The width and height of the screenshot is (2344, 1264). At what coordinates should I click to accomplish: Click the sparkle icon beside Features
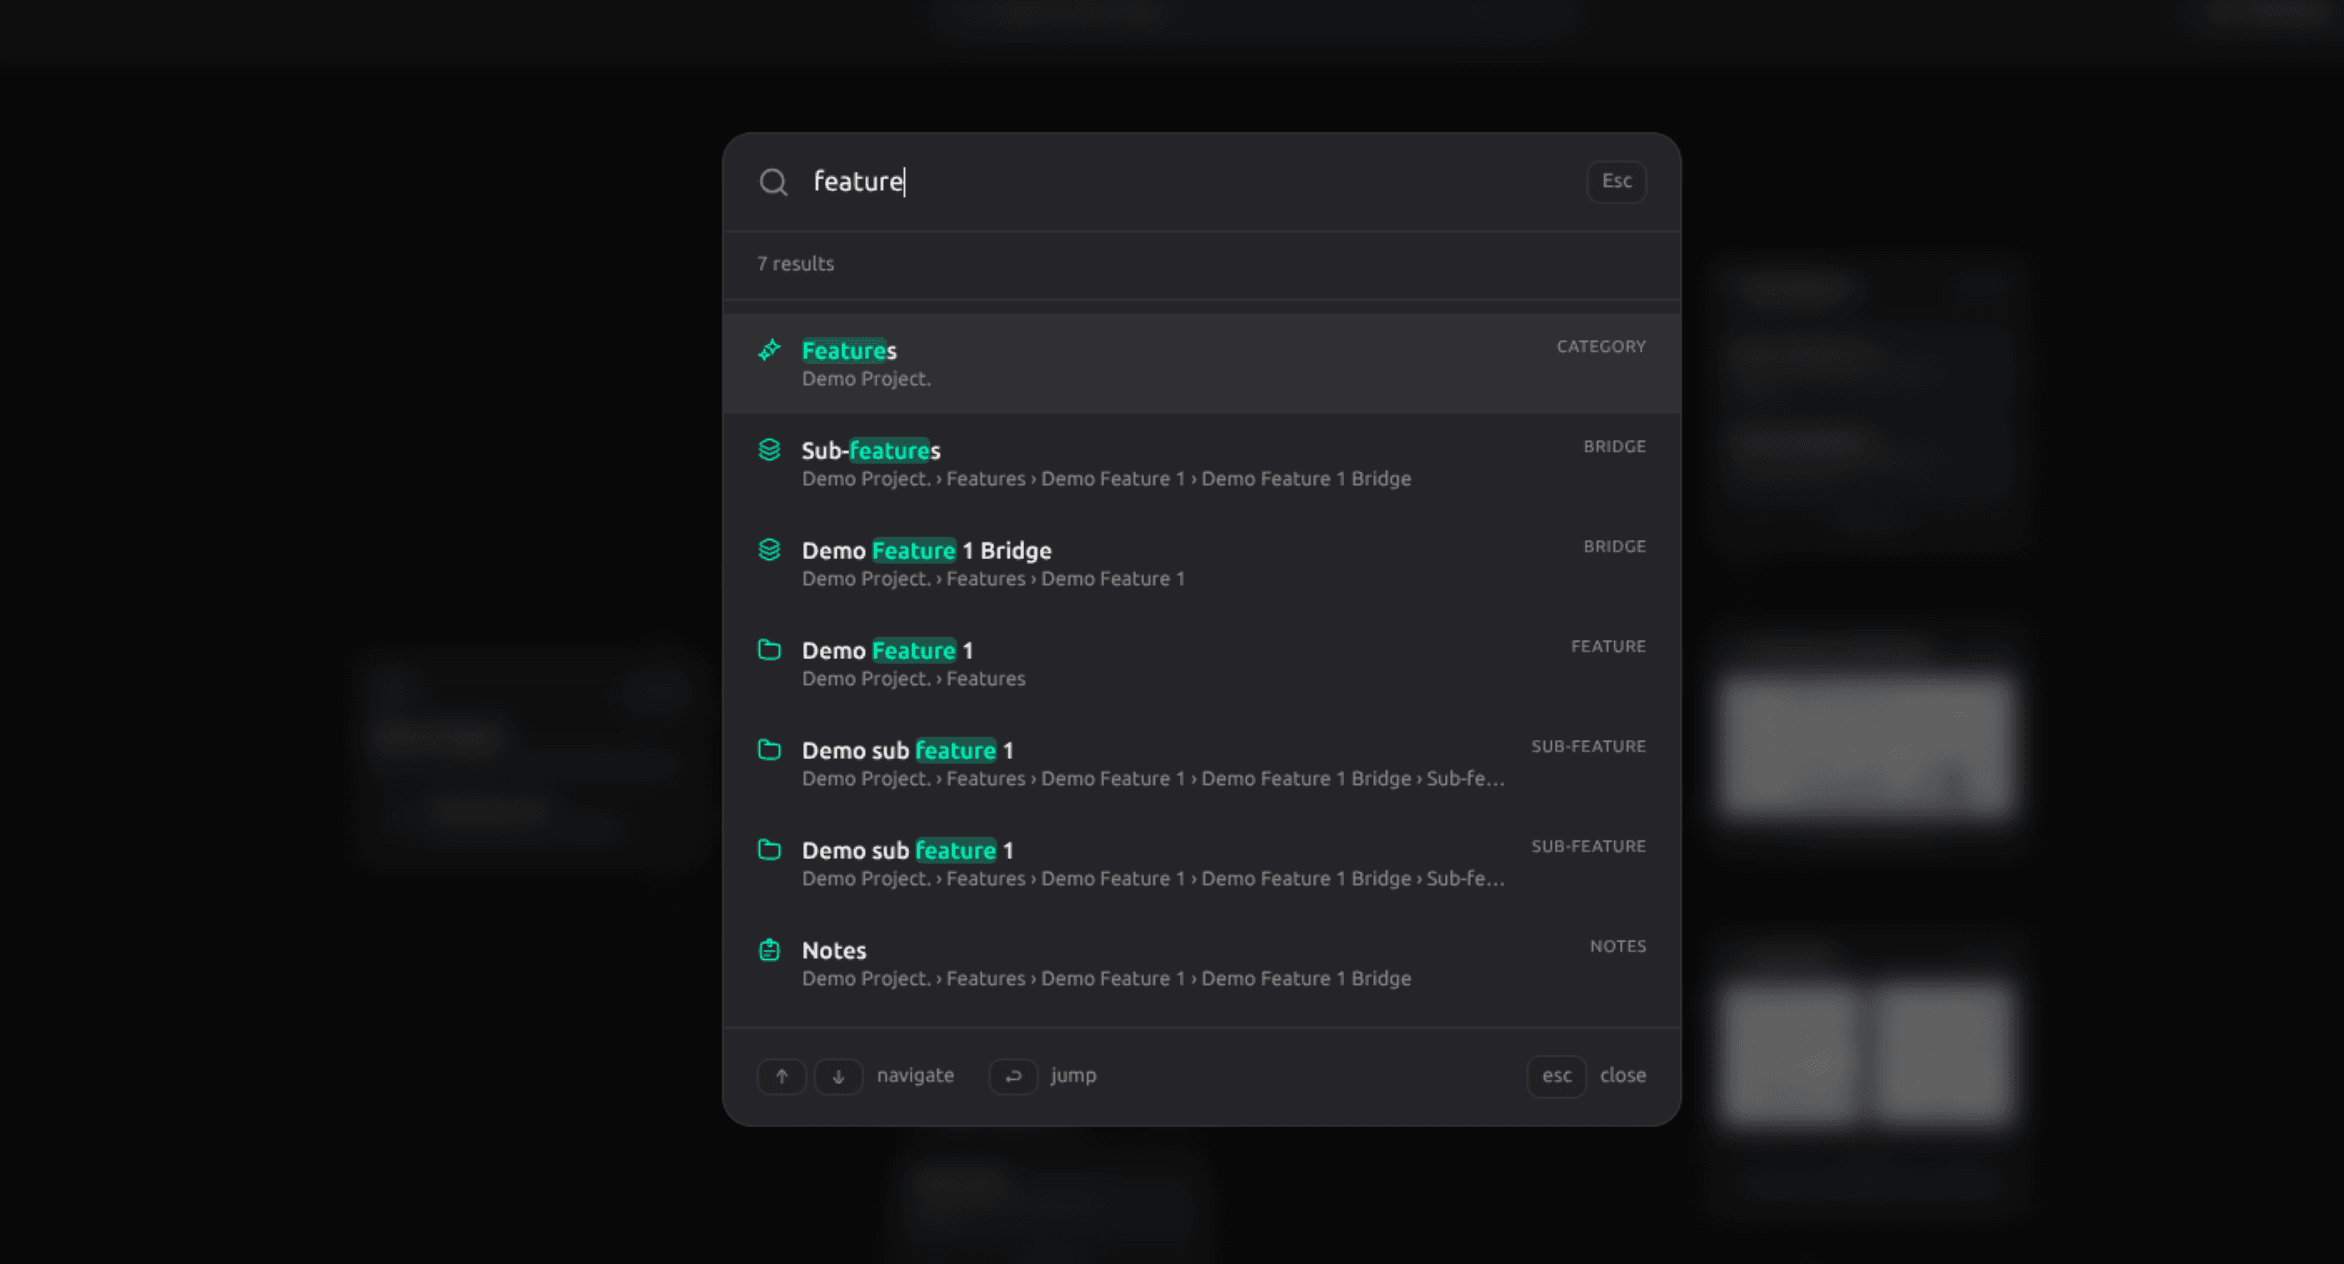[769, 350]
